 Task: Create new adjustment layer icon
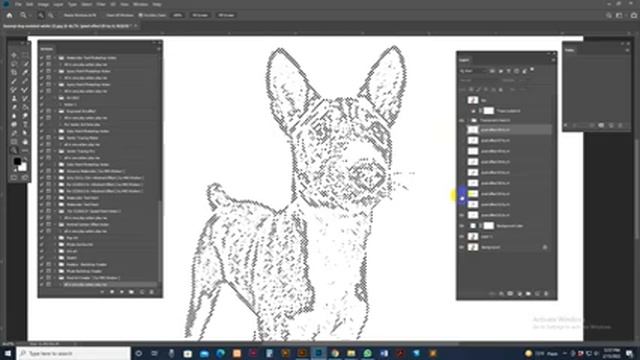pos(519,293)
